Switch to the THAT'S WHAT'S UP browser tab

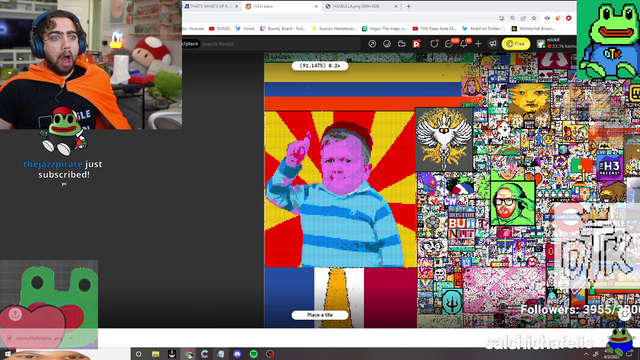pyautogui.click(x=211, y=7)
